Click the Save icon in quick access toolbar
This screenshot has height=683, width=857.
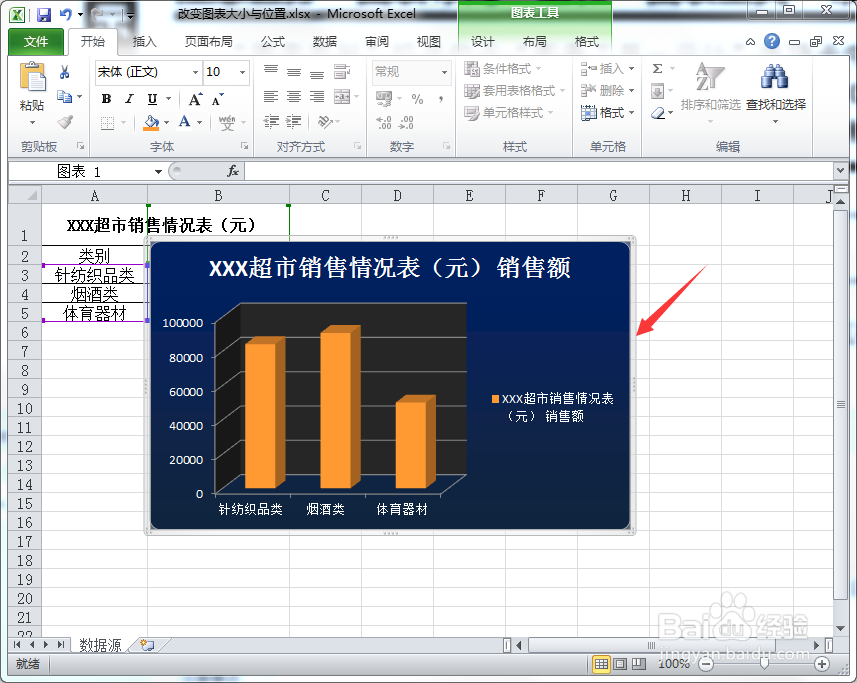pos(44,14)
